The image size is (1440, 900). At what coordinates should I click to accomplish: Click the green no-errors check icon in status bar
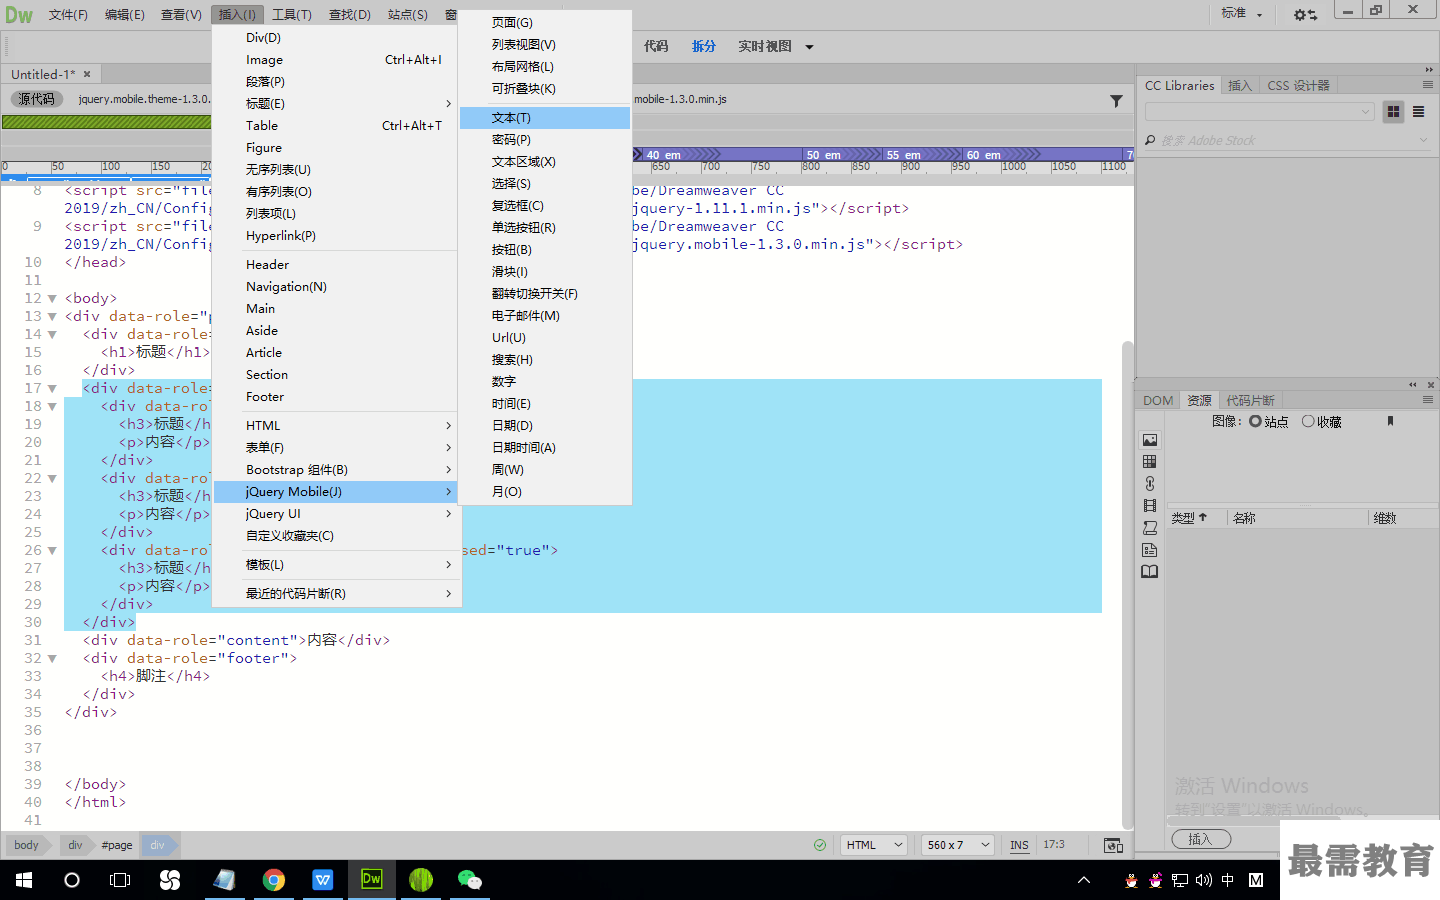[x=820, y=845]
